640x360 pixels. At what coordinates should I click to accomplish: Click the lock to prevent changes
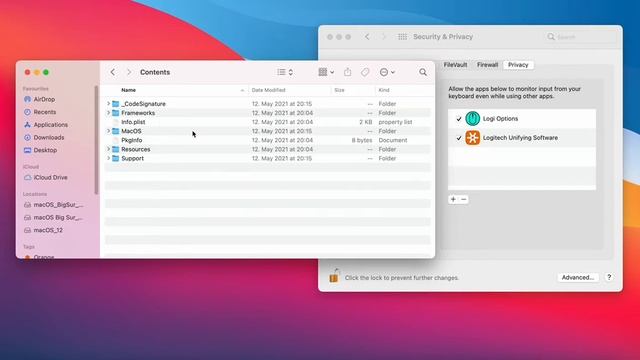pos(334,276)
